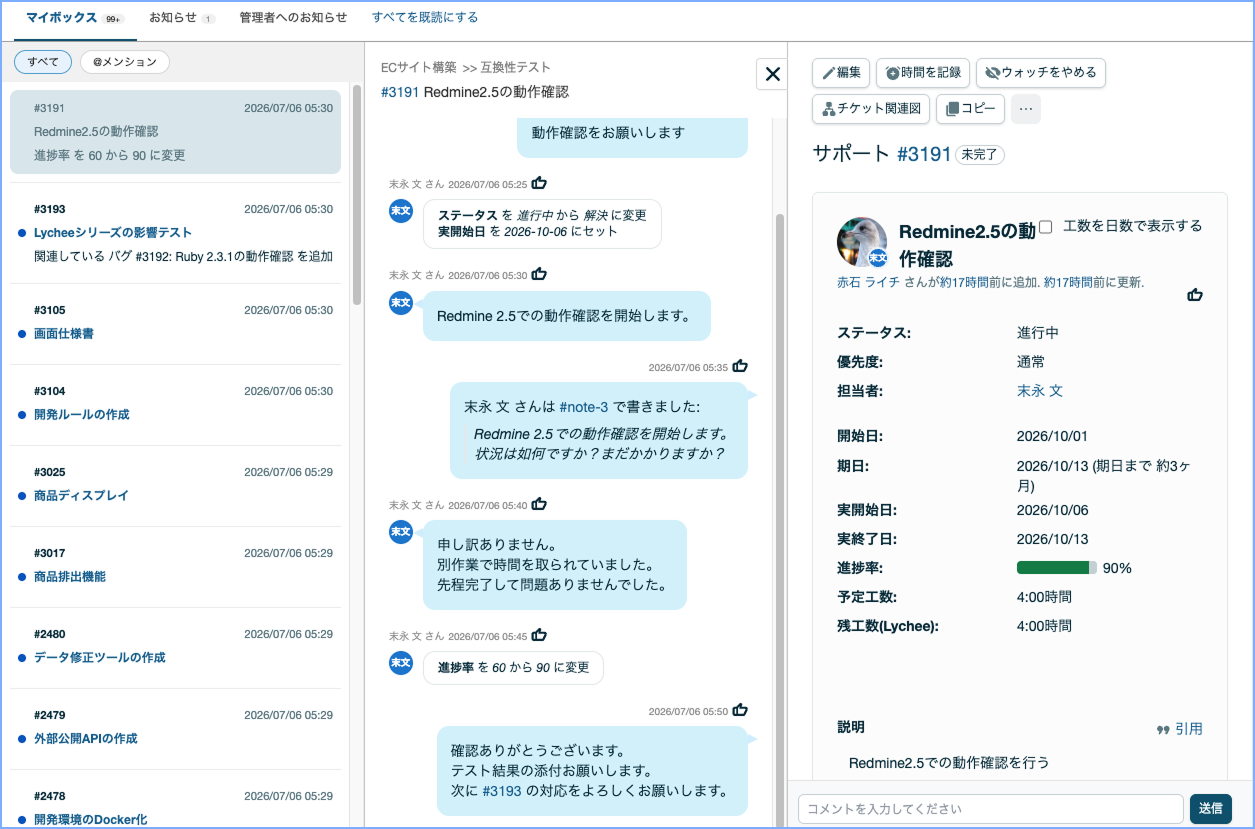Close the ticket conversation panel
The width and height of the screenshot is (1255, 829).
point(772,73)
